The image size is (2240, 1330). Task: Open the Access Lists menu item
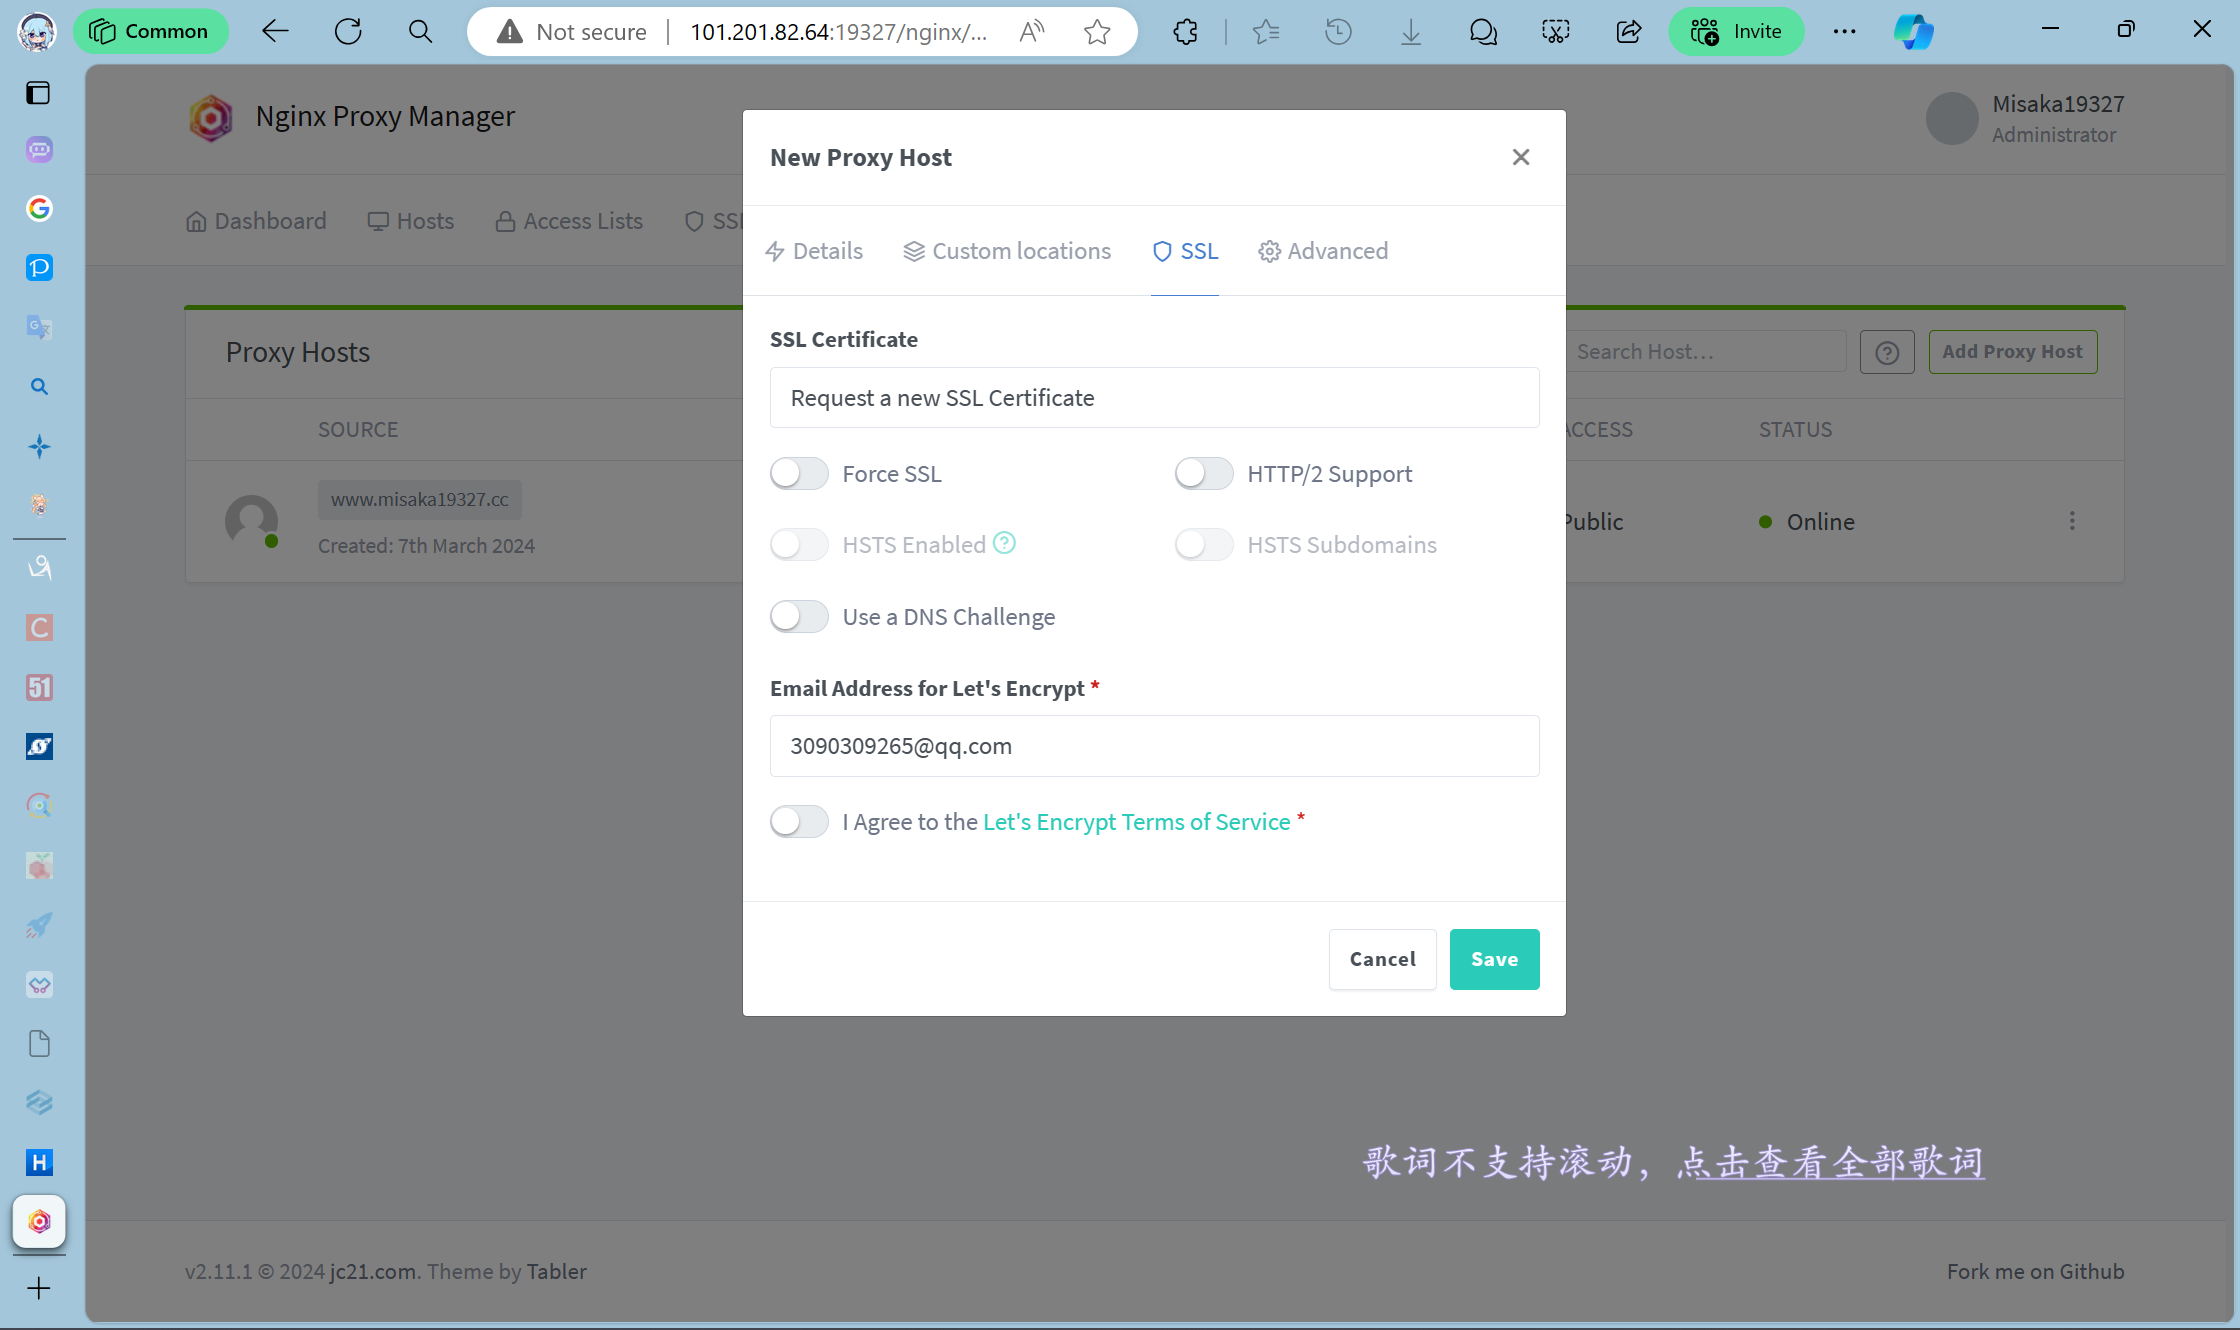pos(569,221)
